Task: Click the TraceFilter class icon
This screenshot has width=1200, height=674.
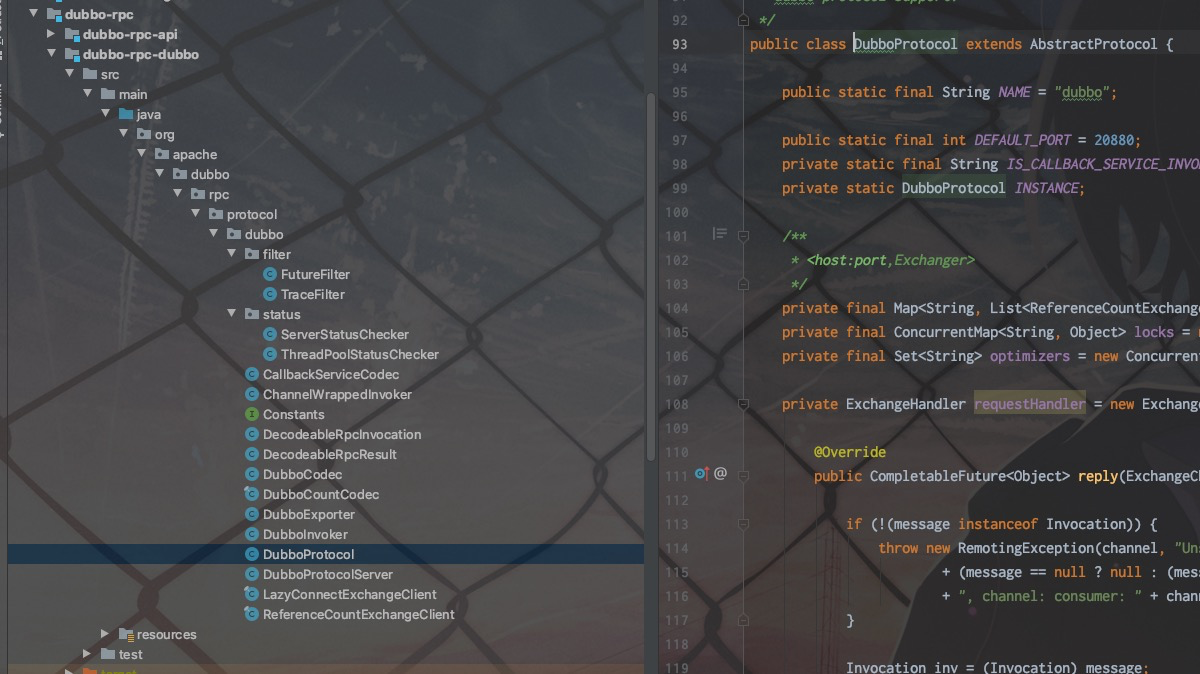Action: 270,294
